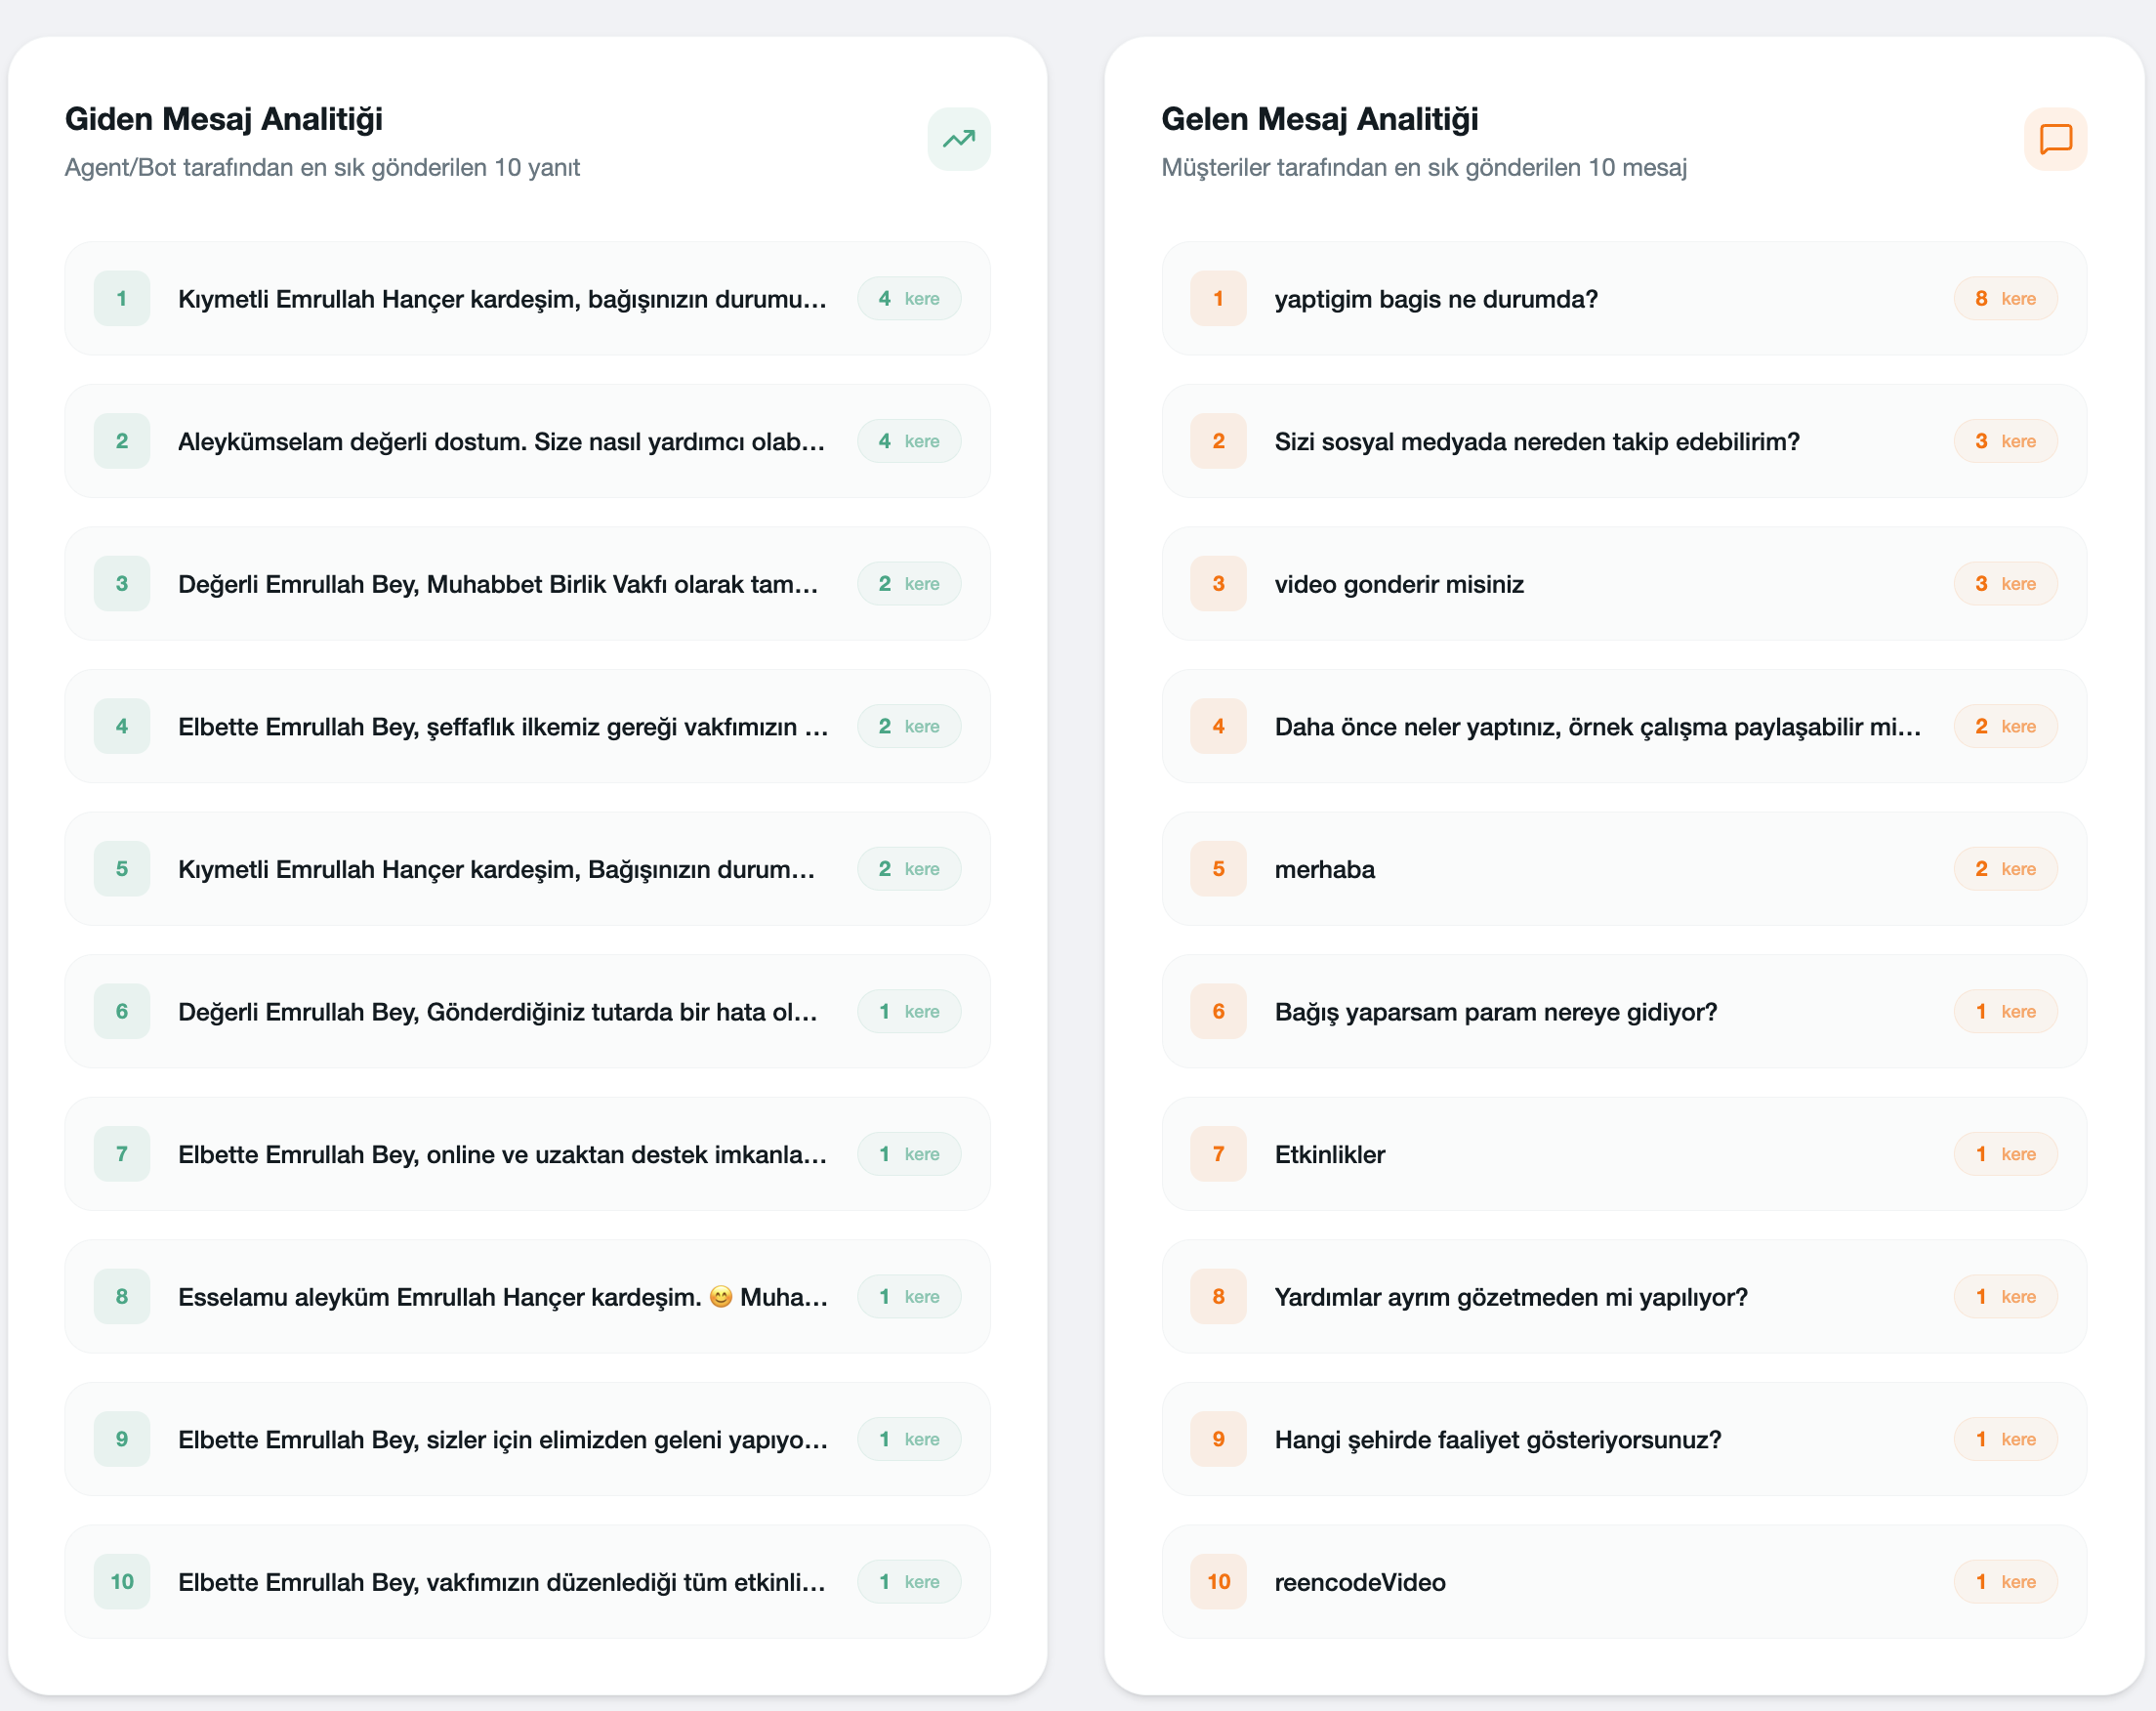Click "Bağış yaparsam param nereye gidiyor?" row
2156x1711 pixels.
pyautogui.click(x=1495, y=1012)
